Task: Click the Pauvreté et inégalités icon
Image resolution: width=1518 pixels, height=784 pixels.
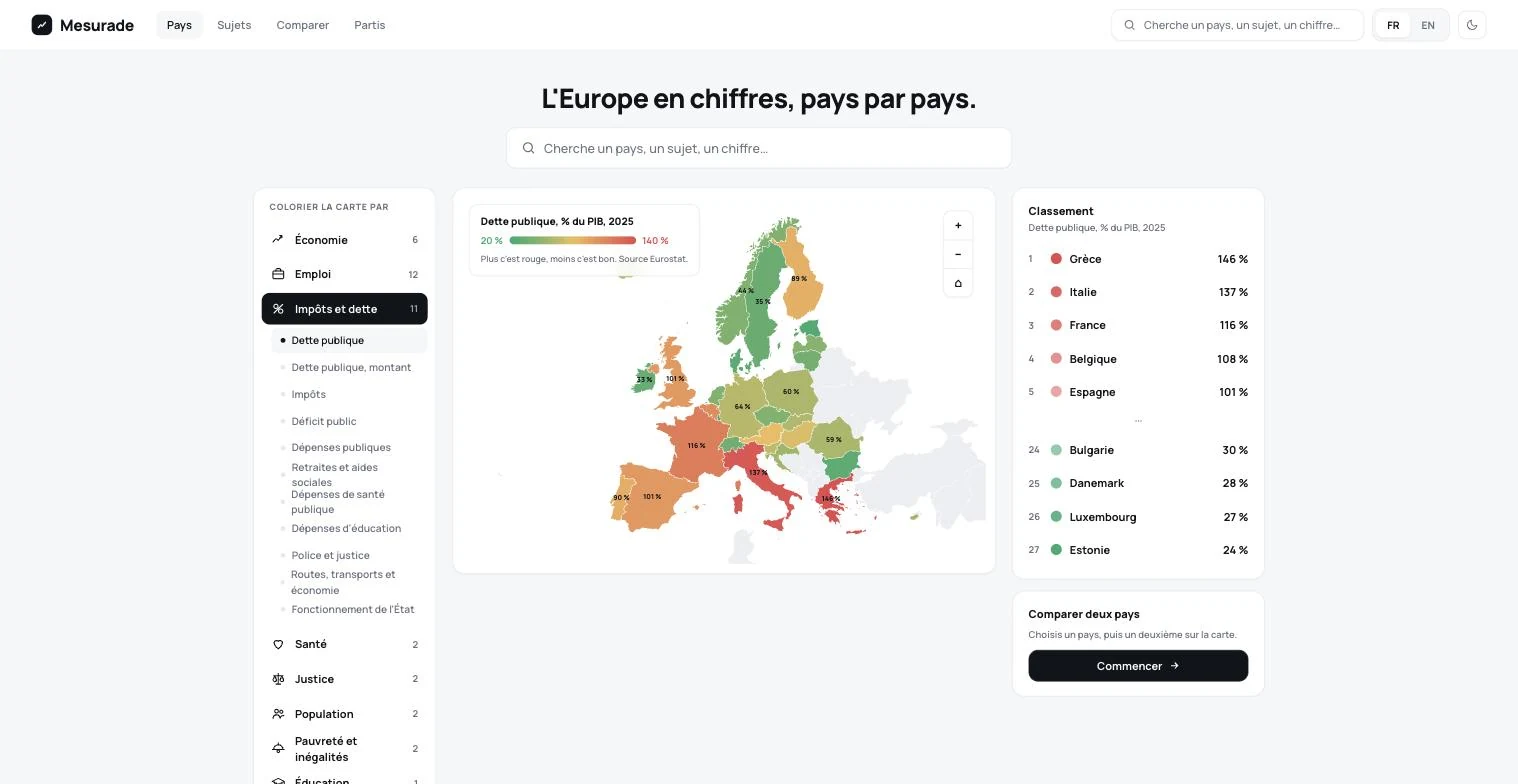Action: pyautogui.click(x=278, y=749)
